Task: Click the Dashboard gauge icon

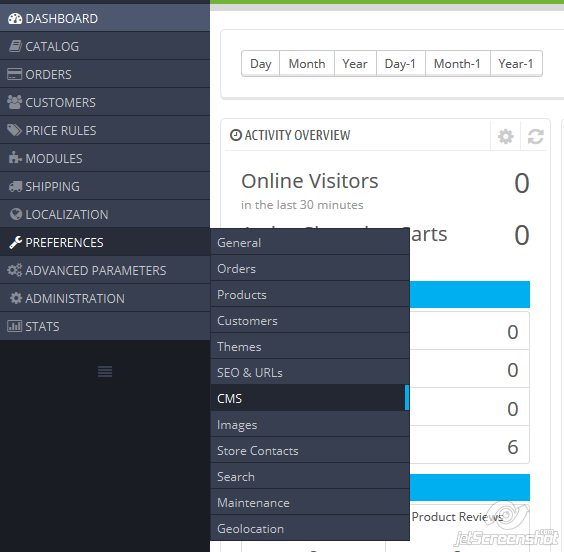Action: click(x=15, y=19)
